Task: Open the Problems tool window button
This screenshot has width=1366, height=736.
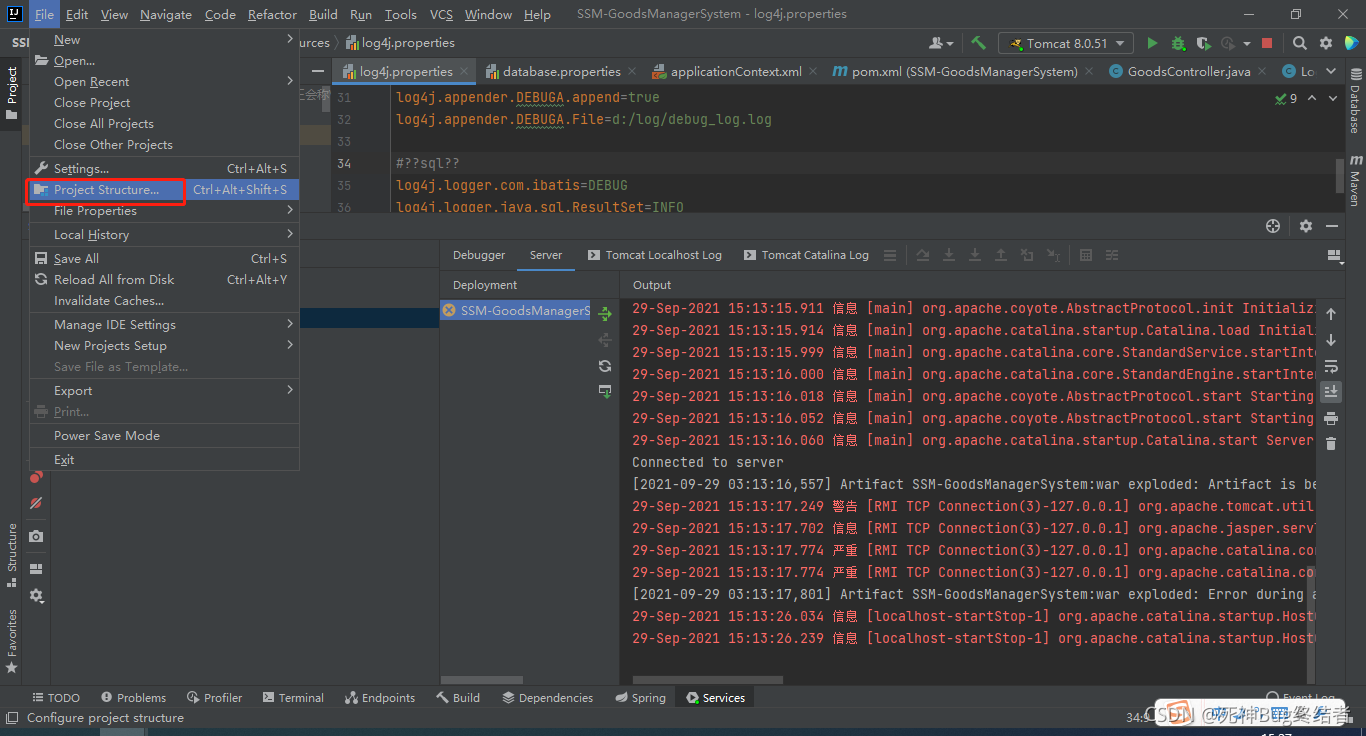Action: coord(133,698)
